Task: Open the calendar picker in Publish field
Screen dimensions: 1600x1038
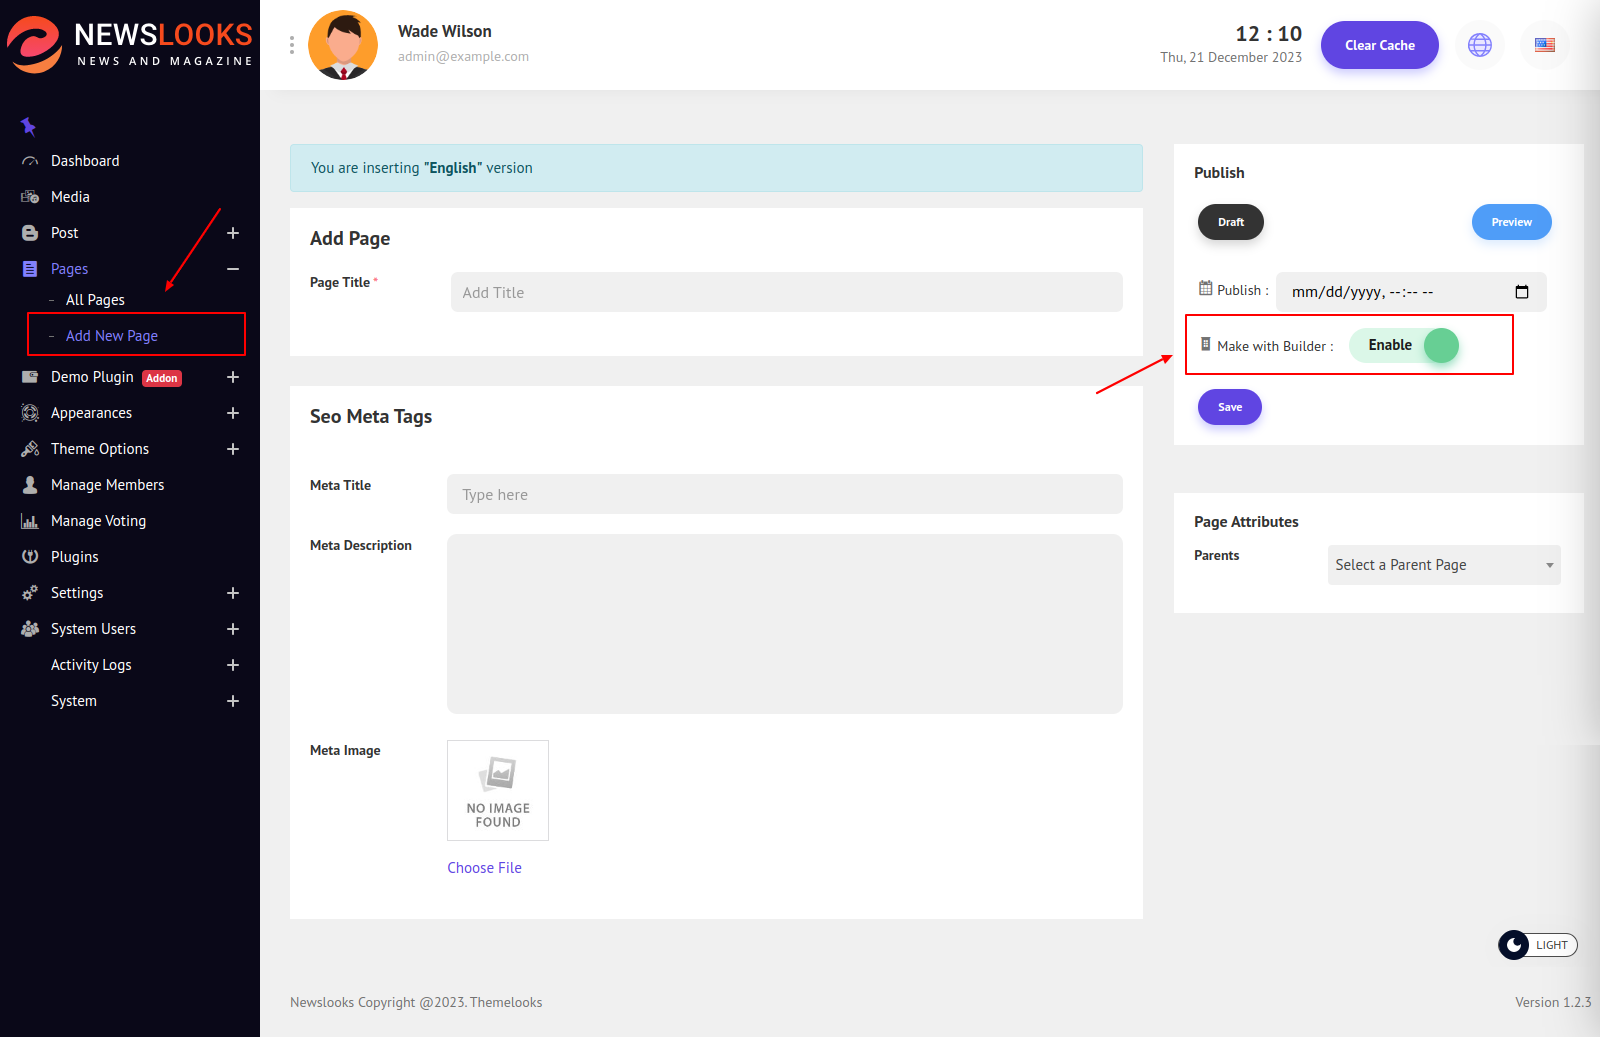Action: [1521, 292]
